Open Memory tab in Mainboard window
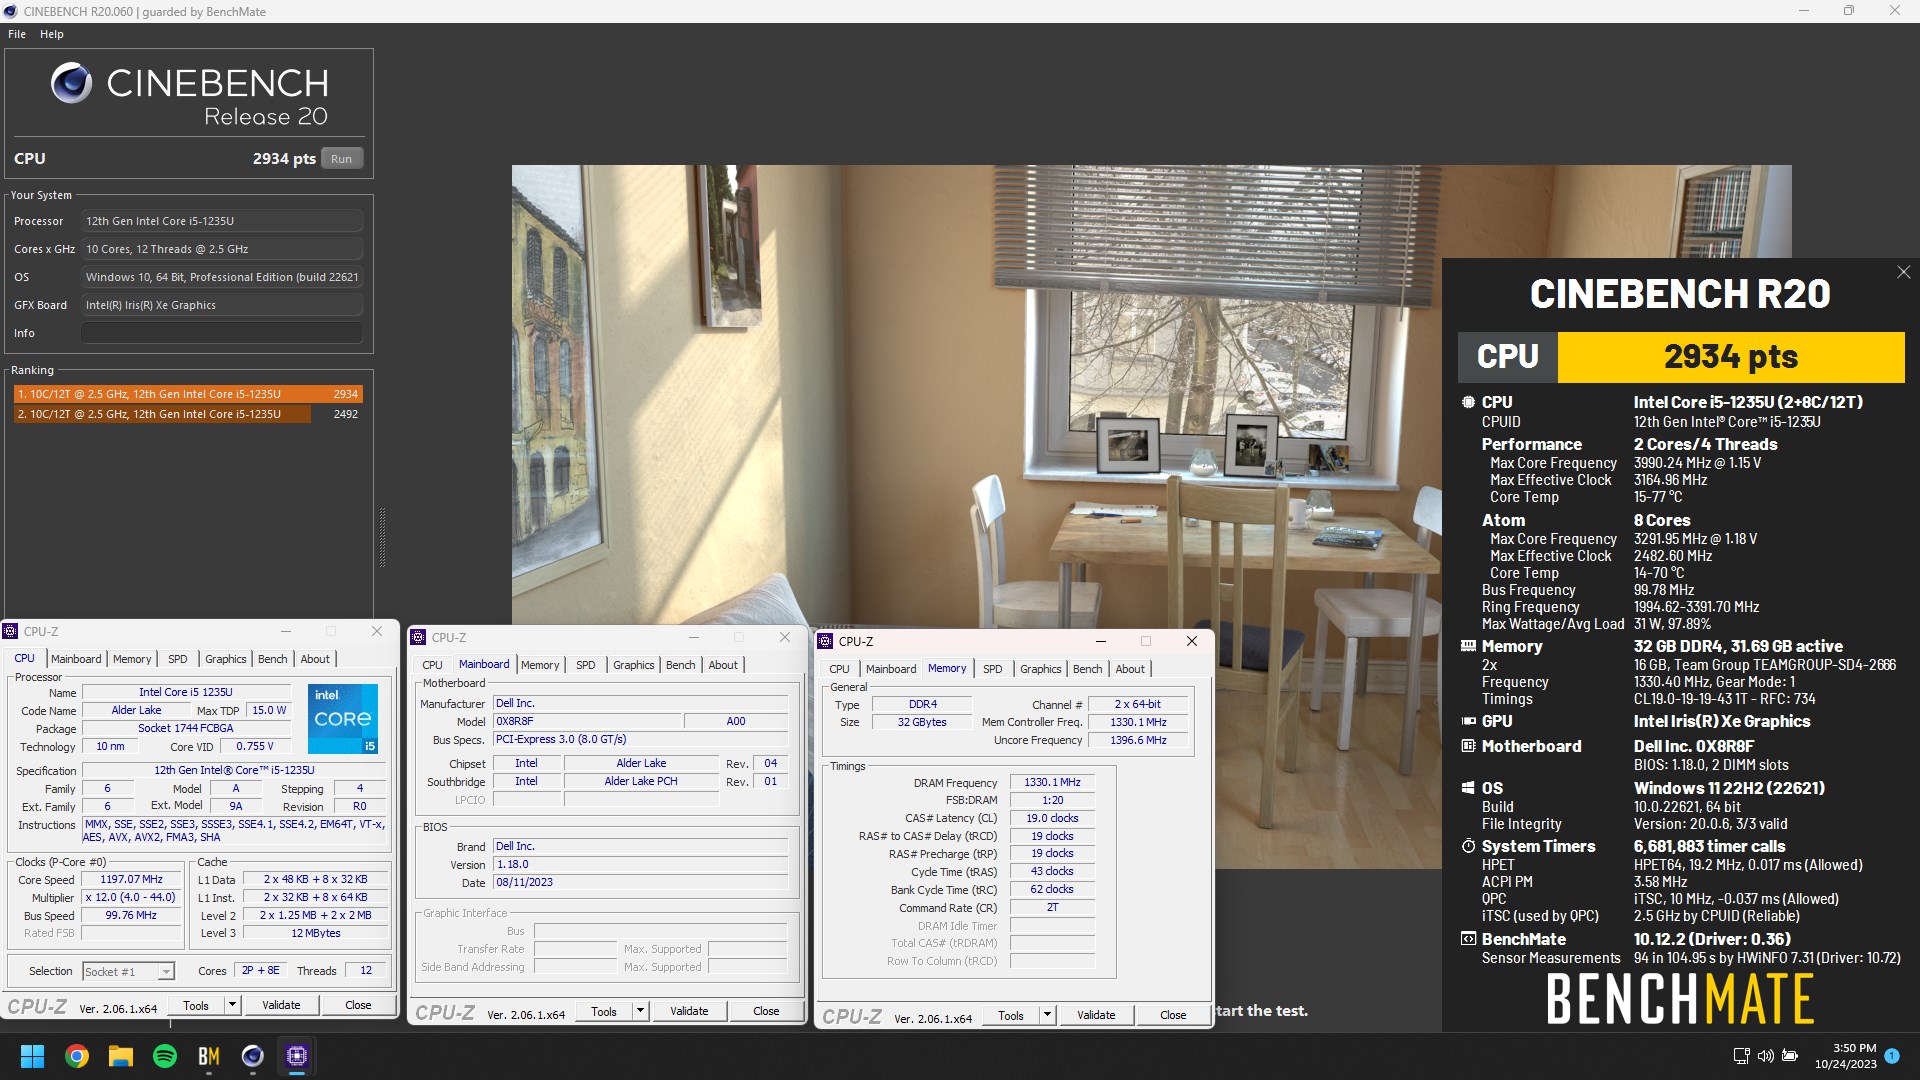Image resolution: width=1920 pixels, height=1080 pixels. [540, 665]
